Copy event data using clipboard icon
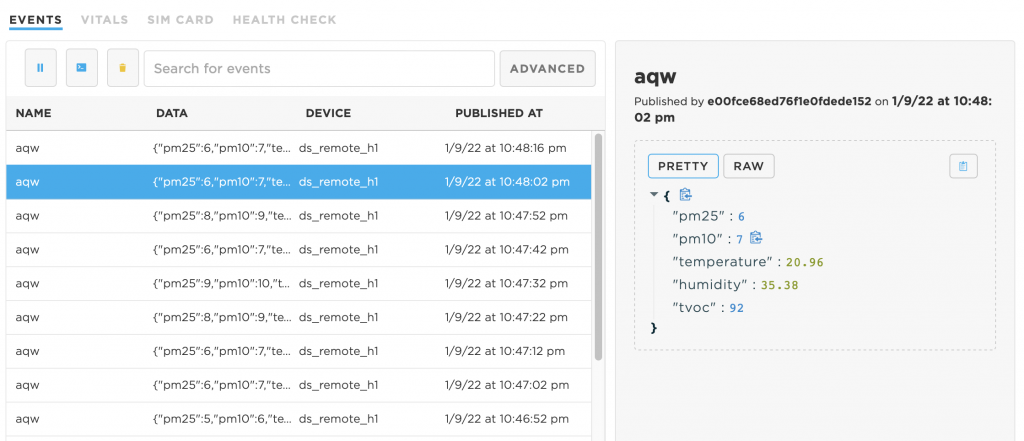 (963, 167)
